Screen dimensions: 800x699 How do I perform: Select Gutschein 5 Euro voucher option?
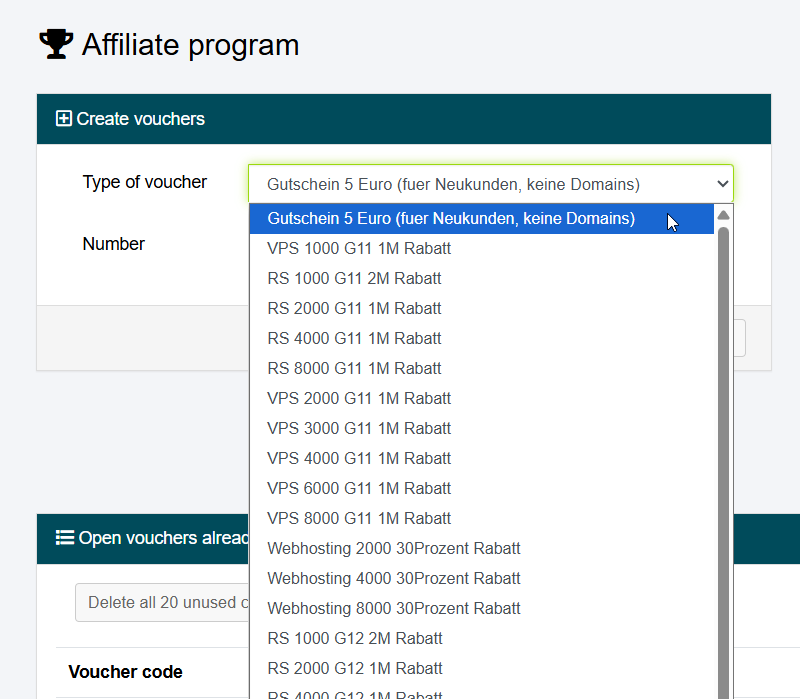[x=451, y=218]
